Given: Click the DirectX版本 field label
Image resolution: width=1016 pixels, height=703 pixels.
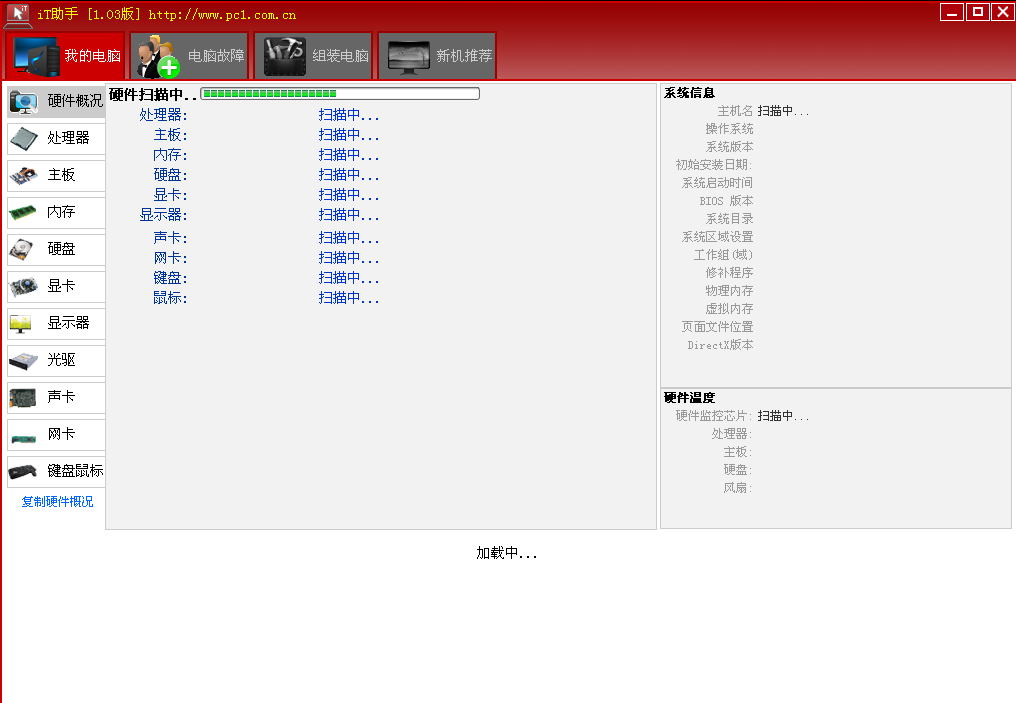Looking at the screenshot, I should coord(721,345).
